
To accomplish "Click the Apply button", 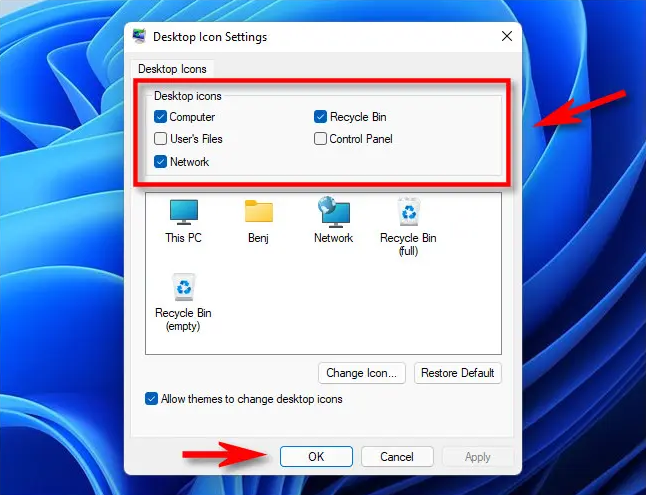I will click(x=477, y=457).
